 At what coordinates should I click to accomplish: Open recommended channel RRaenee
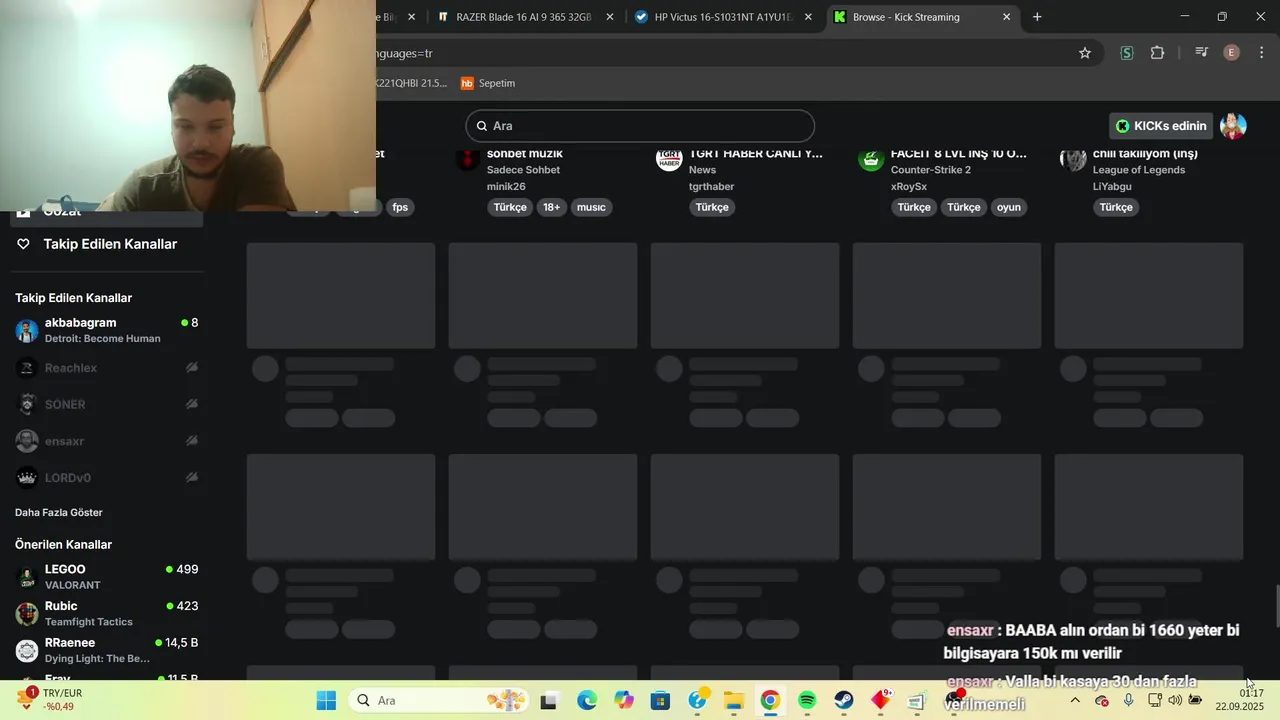click(107, 650)
